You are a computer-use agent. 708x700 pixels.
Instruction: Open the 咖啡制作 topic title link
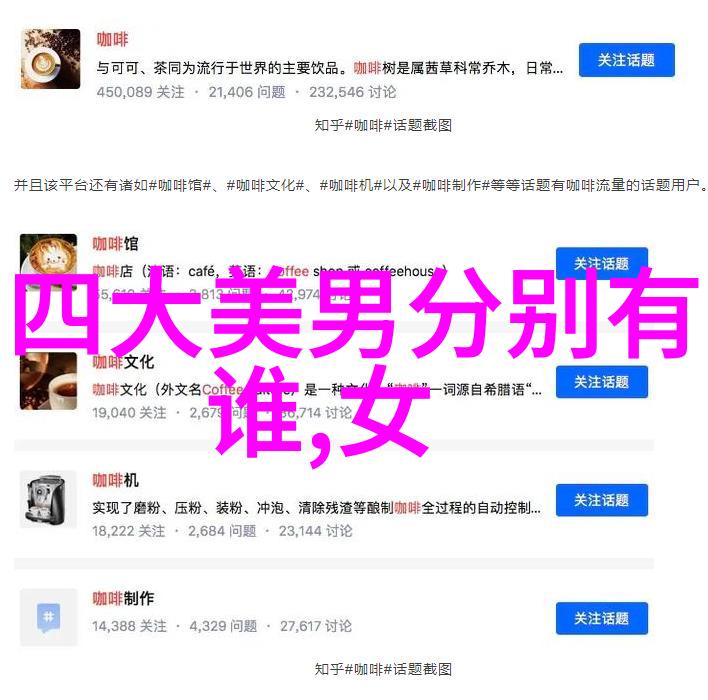(123, 598)
